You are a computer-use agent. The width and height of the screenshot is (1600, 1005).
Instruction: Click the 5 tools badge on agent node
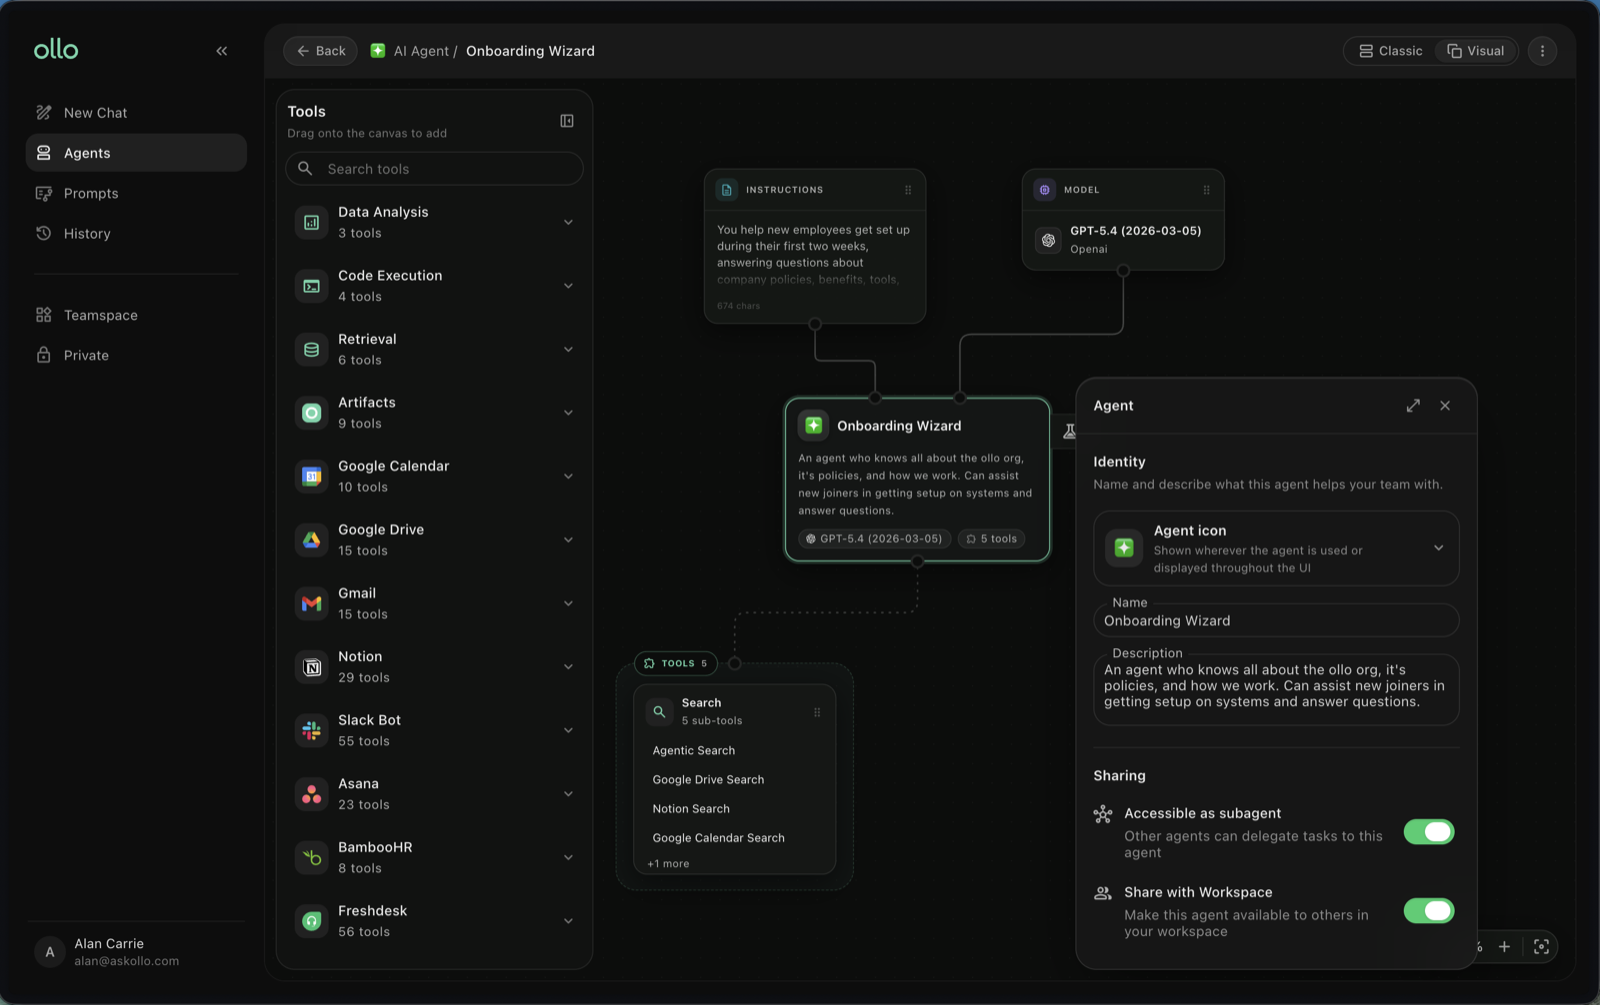tap(992, 539)
